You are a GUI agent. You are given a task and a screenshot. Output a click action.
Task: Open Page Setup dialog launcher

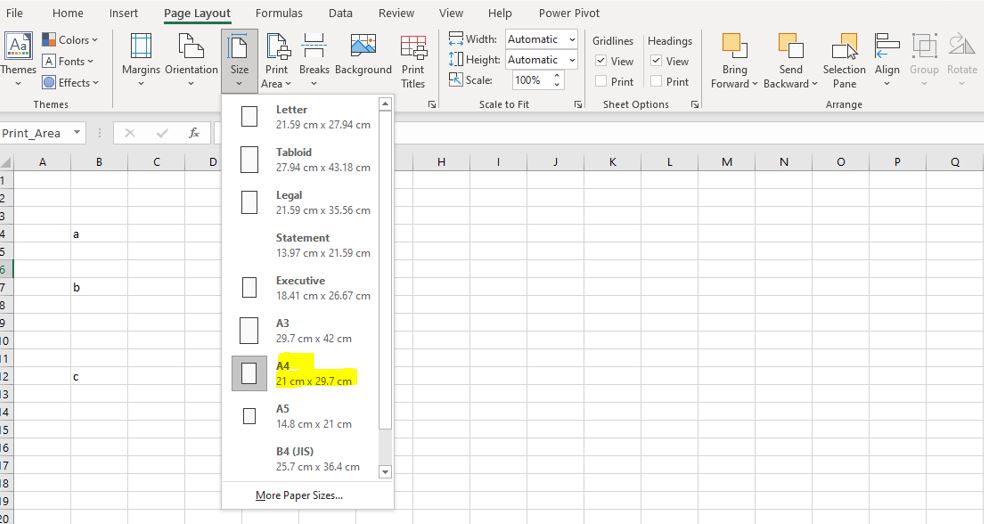coord(432,104)
